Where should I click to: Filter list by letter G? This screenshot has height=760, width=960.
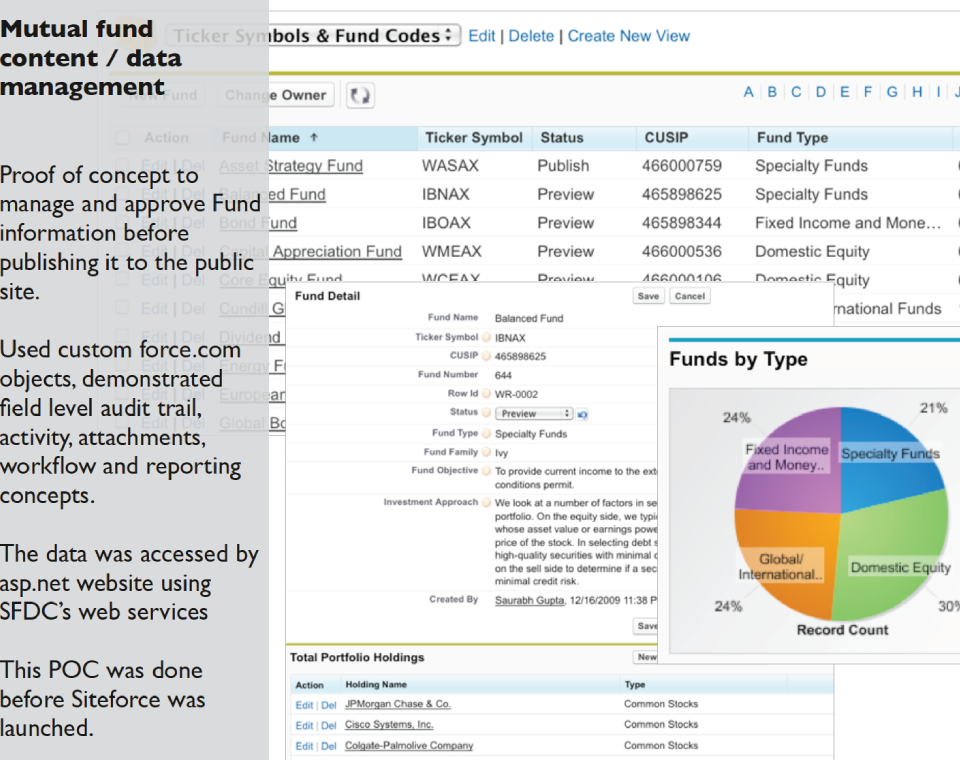pyautogui.click(x=892, y=92)
